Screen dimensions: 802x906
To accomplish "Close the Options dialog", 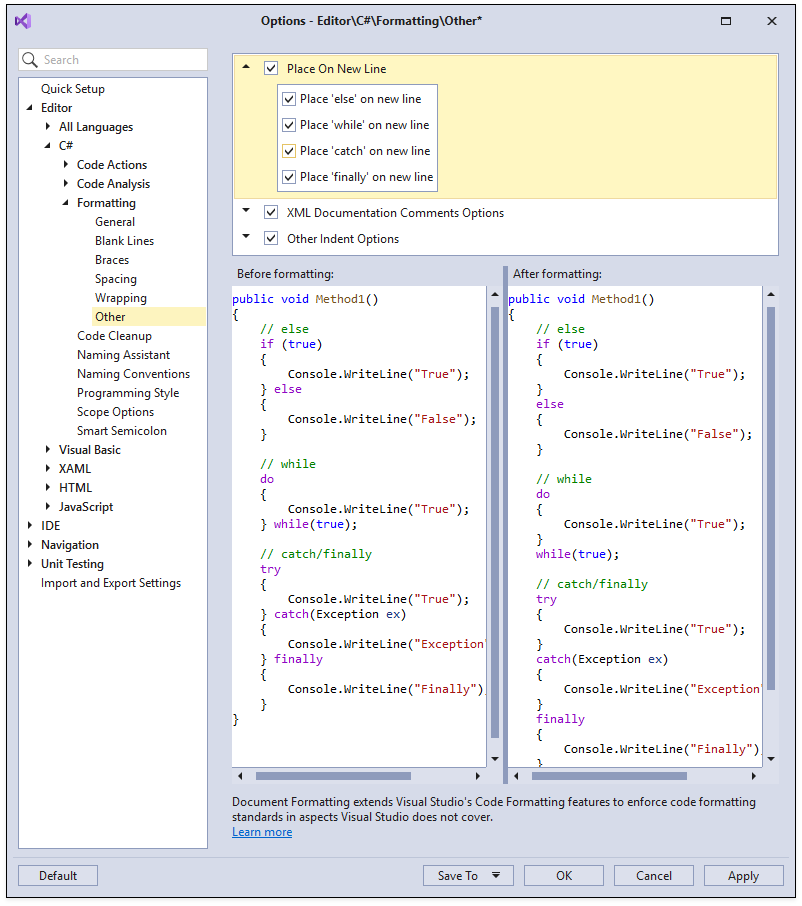I will pos(771,21).
